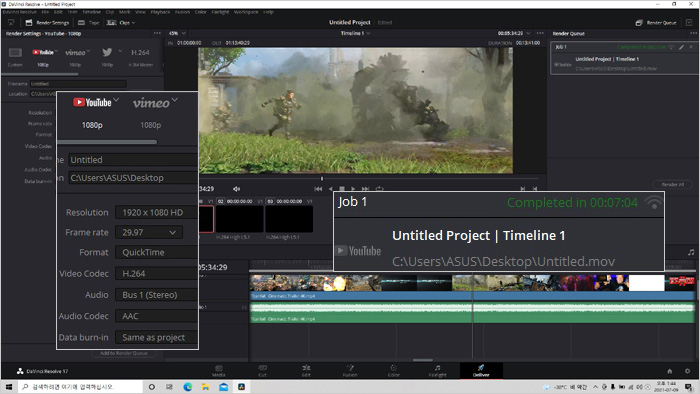Open Render Queue options menu (three dots)
700x394 pixels.
[x=693, y=33]
